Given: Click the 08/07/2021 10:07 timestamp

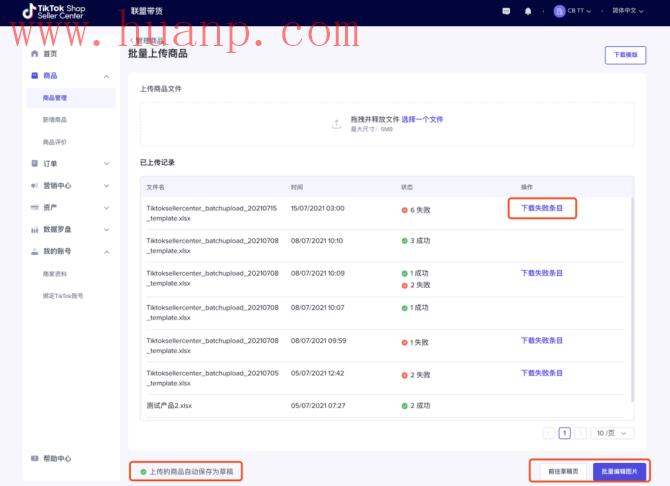Looking at the screenshot, I should [x=317, y=308].
